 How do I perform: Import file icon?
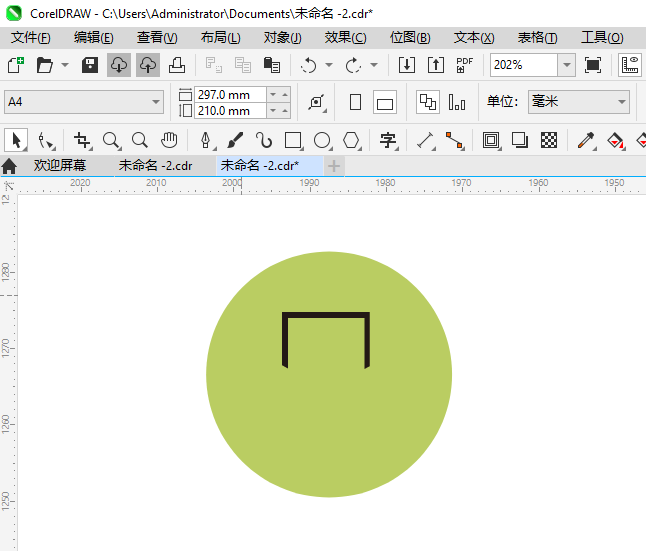pyautogui.click(x=407, y=65)
